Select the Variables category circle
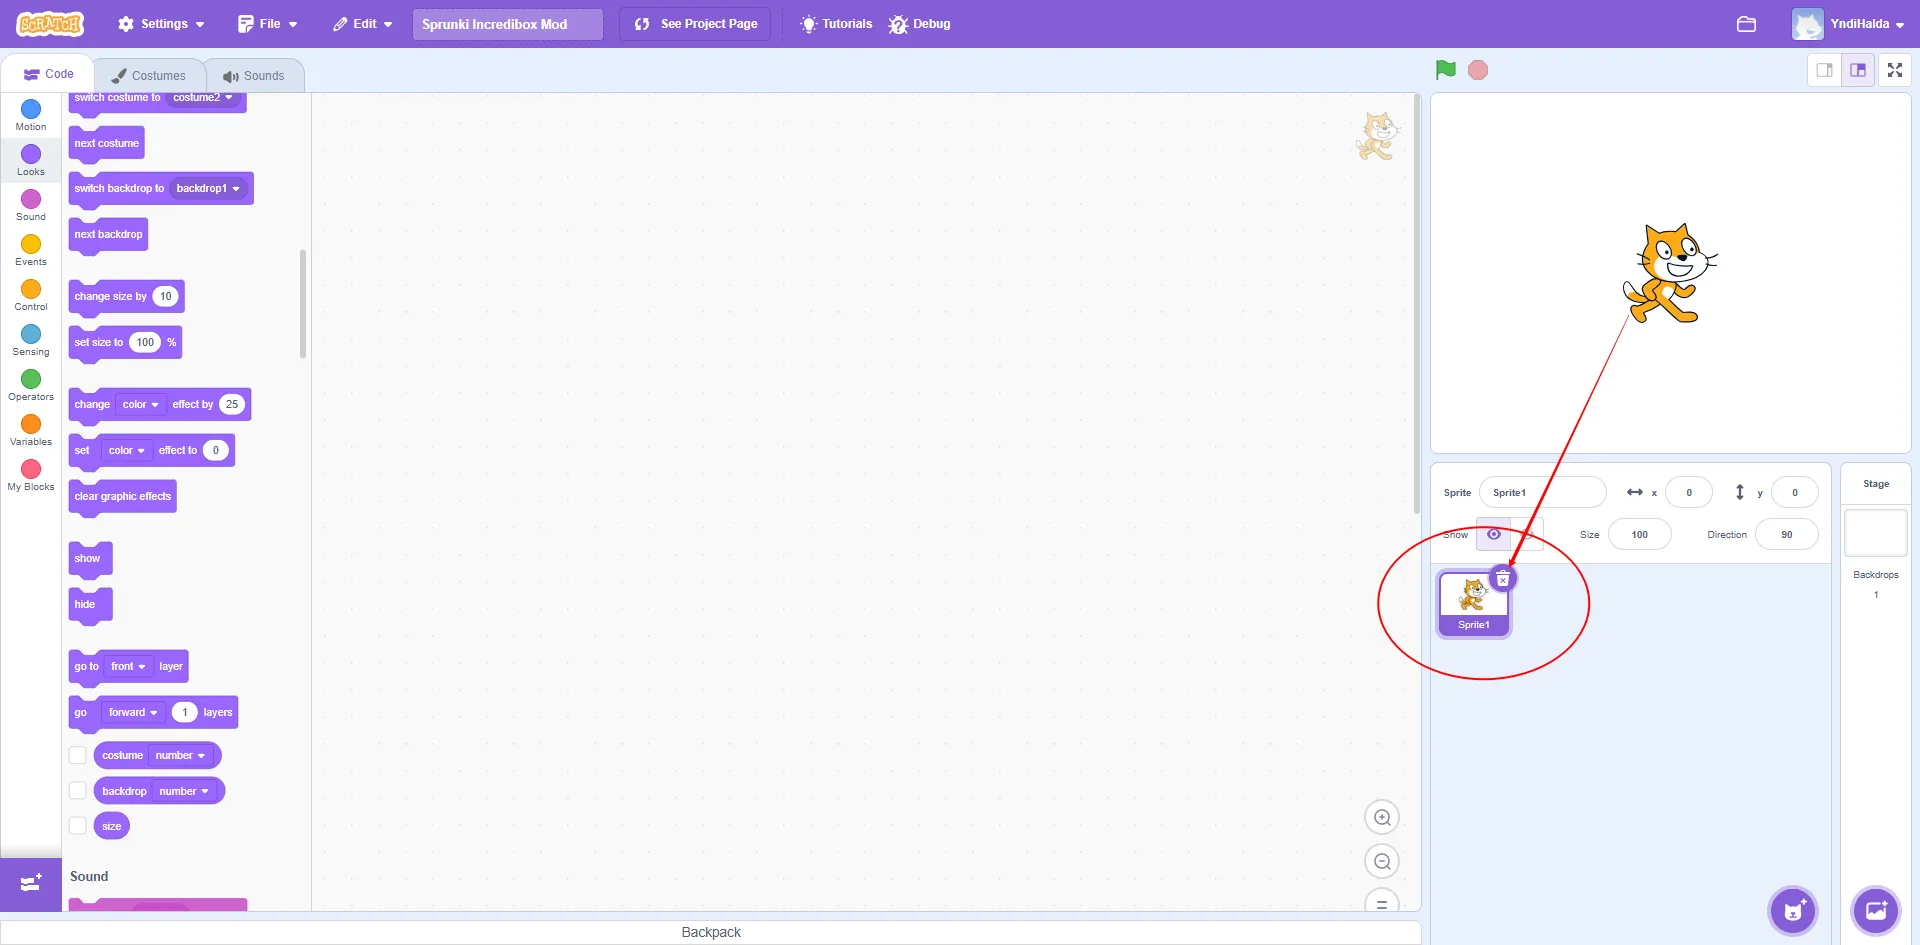1920x945 pixels. tap(31, 424)
